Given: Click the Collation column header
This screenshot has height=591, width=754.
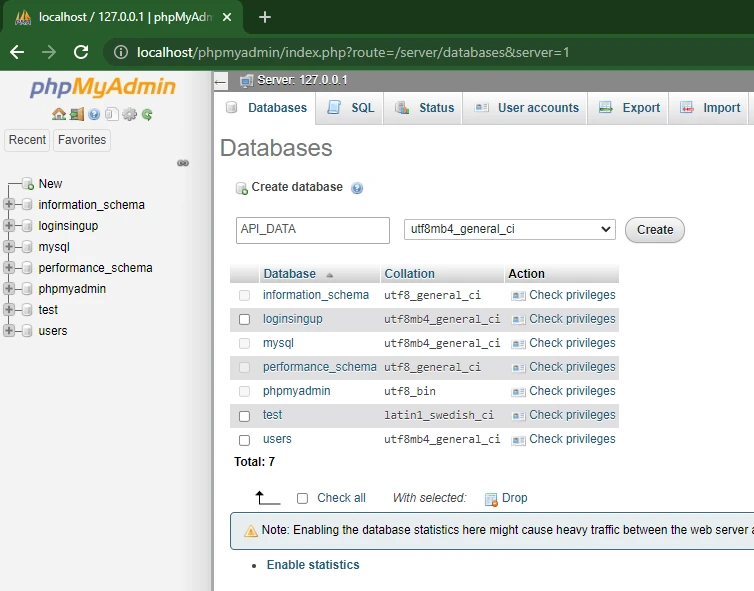Looking at the screenshot, I should click(409, 274).
